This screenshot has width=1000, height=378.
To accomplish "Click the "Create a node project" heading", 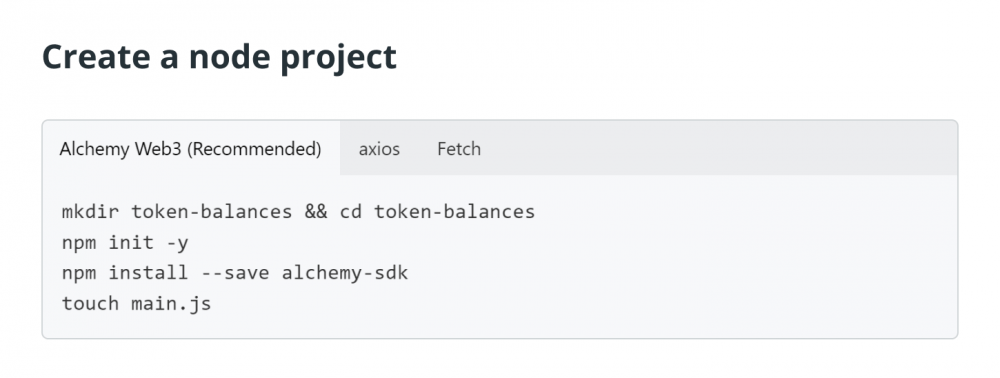I will coord(219,57).
